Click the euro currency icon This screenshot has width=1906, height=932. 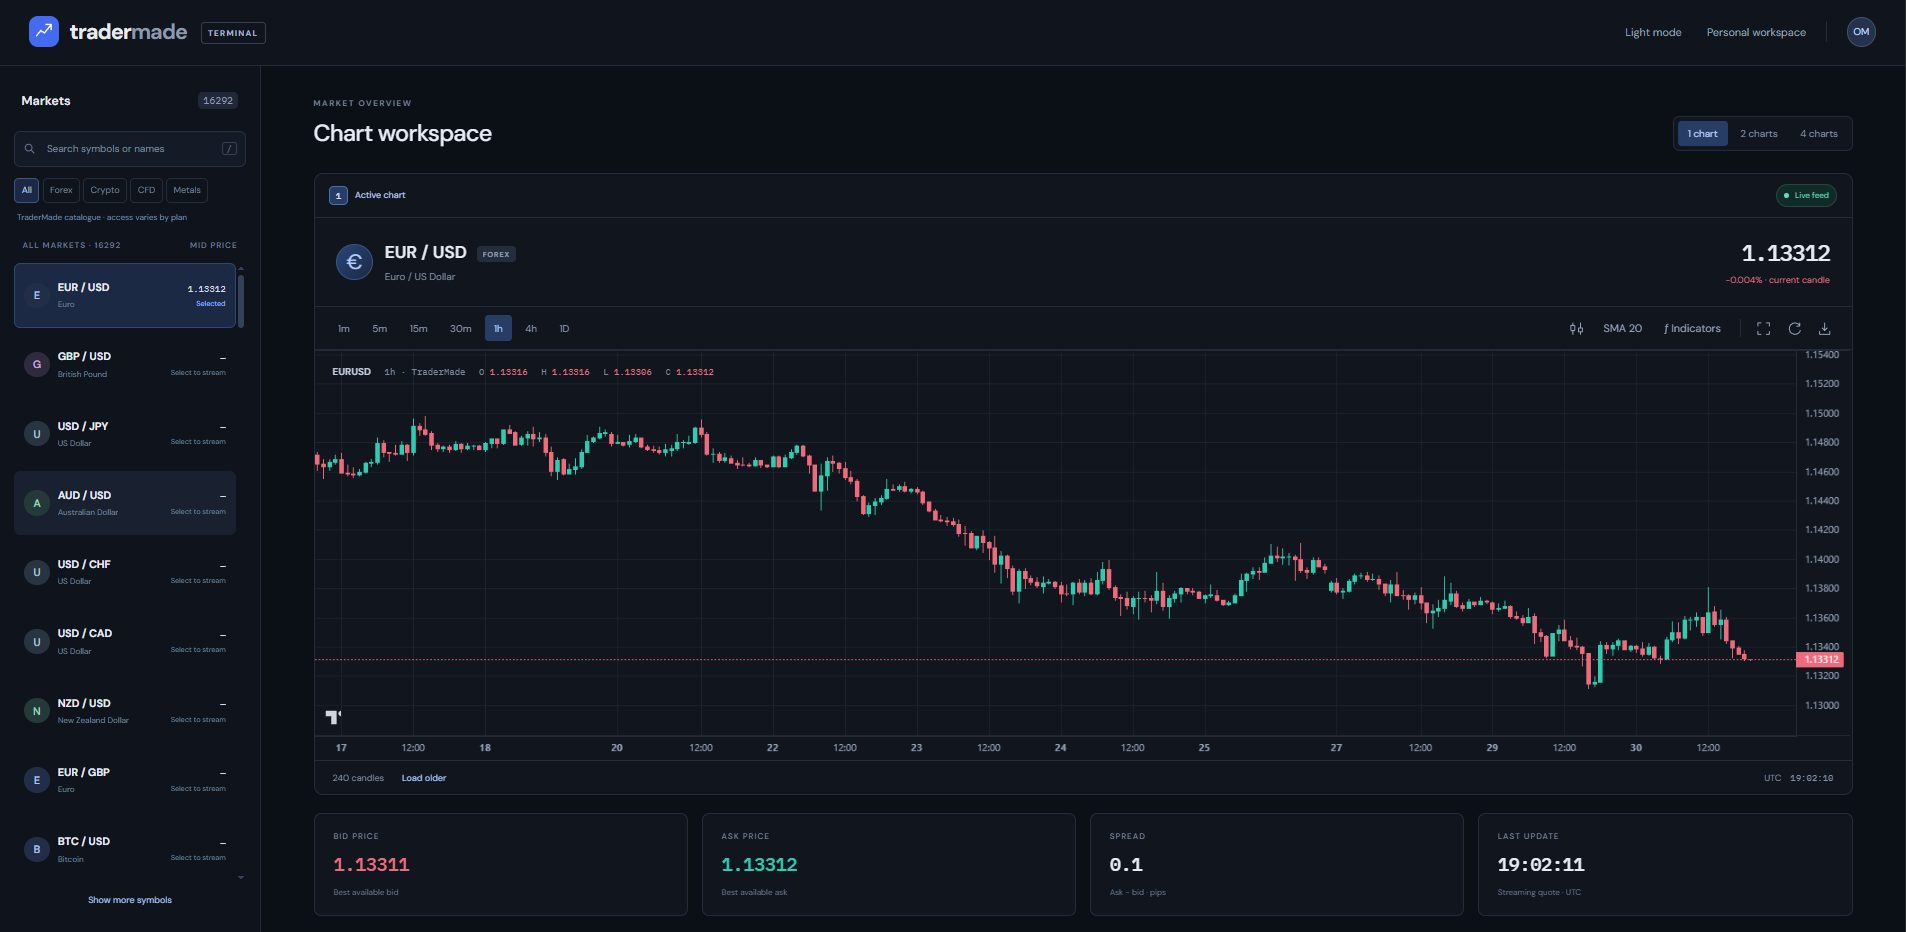[354, 262]
